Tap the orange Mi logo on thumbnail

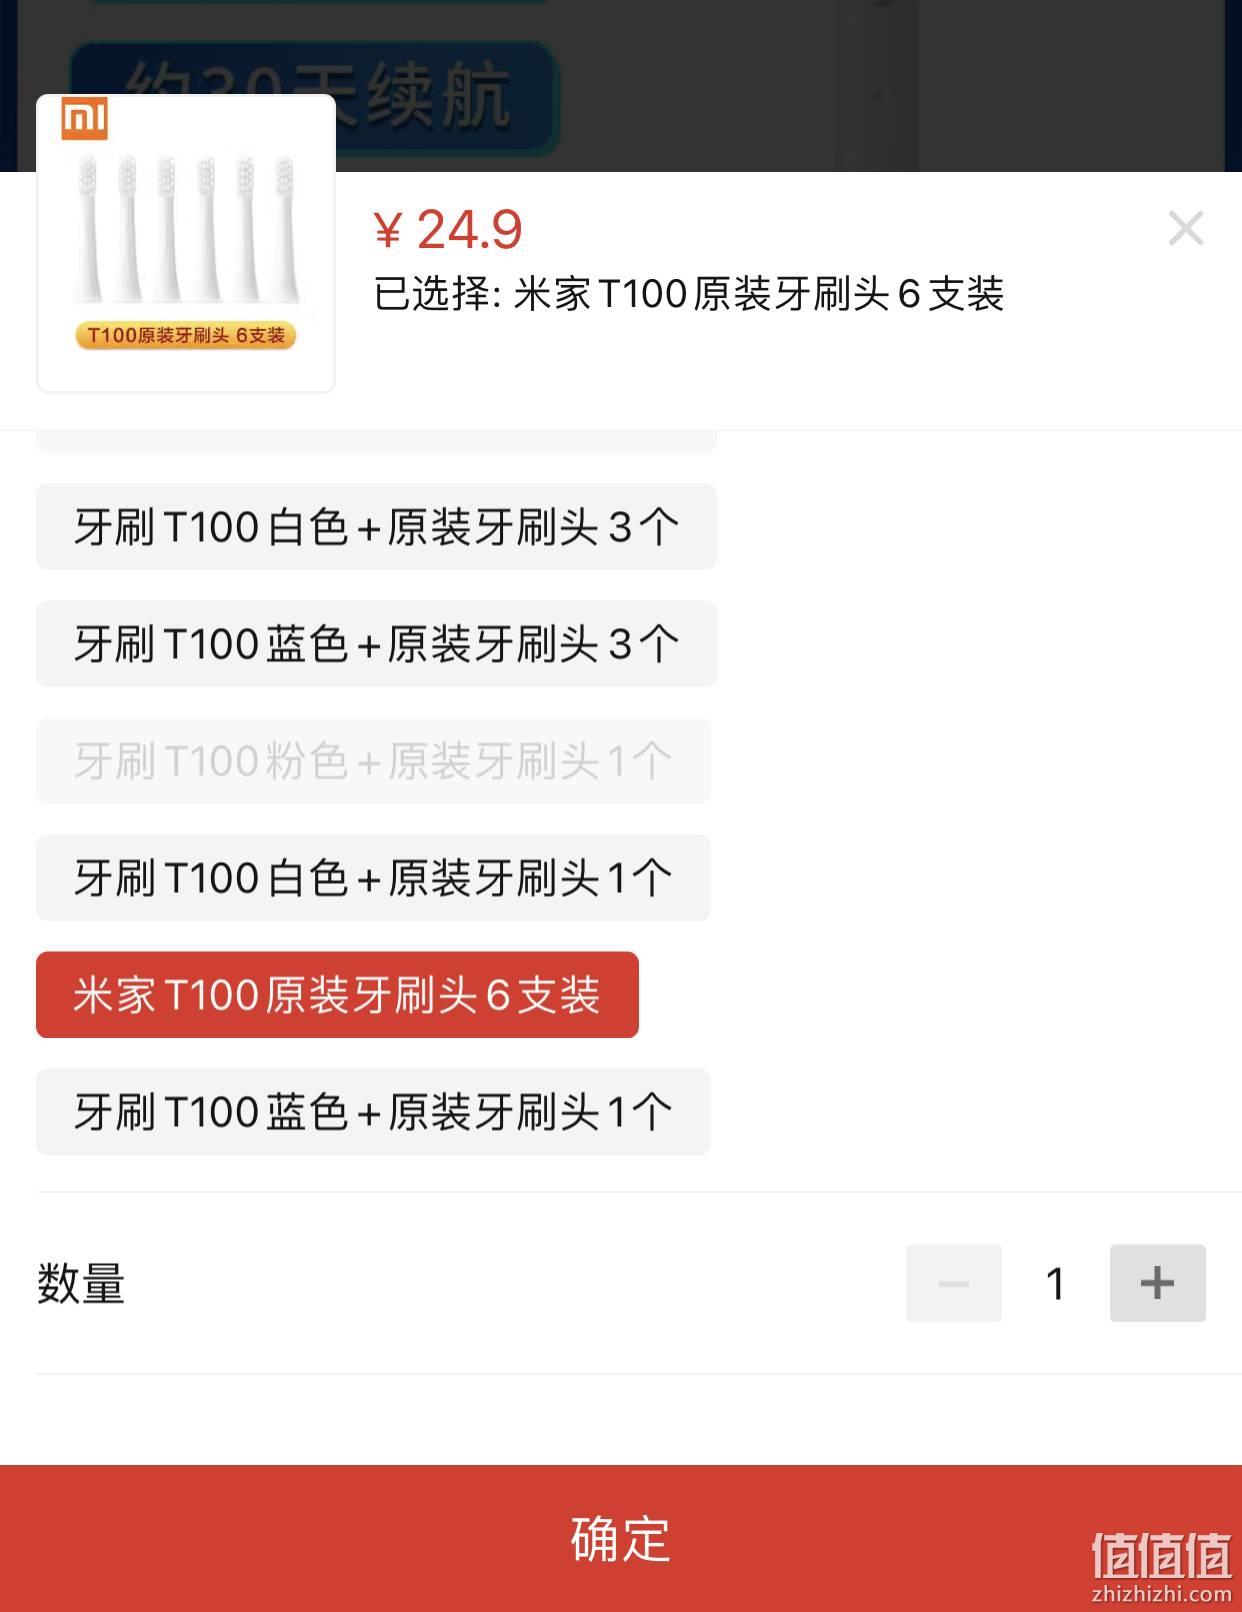coord(84,118)
